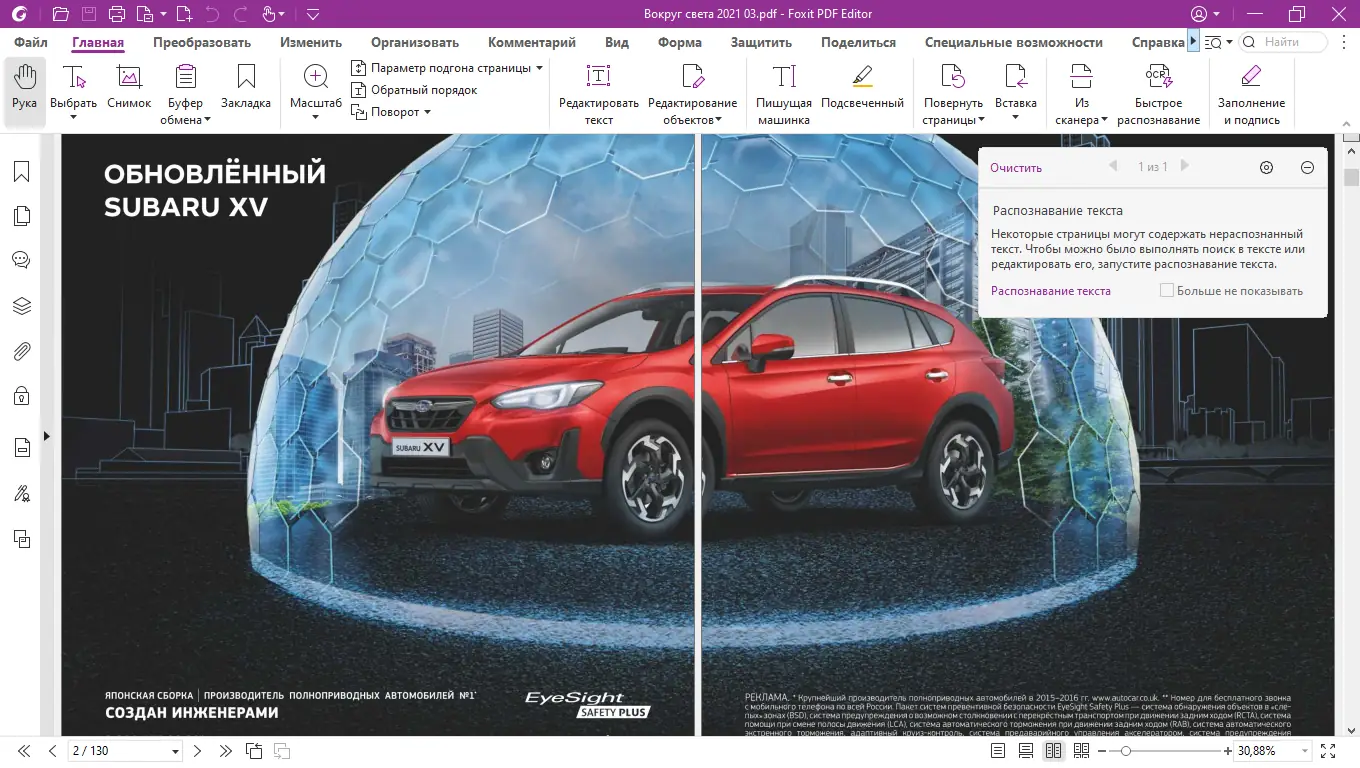Expand the Вставка dropdown
This screenshot has width=1360, height=768.
coord(1016,118)
